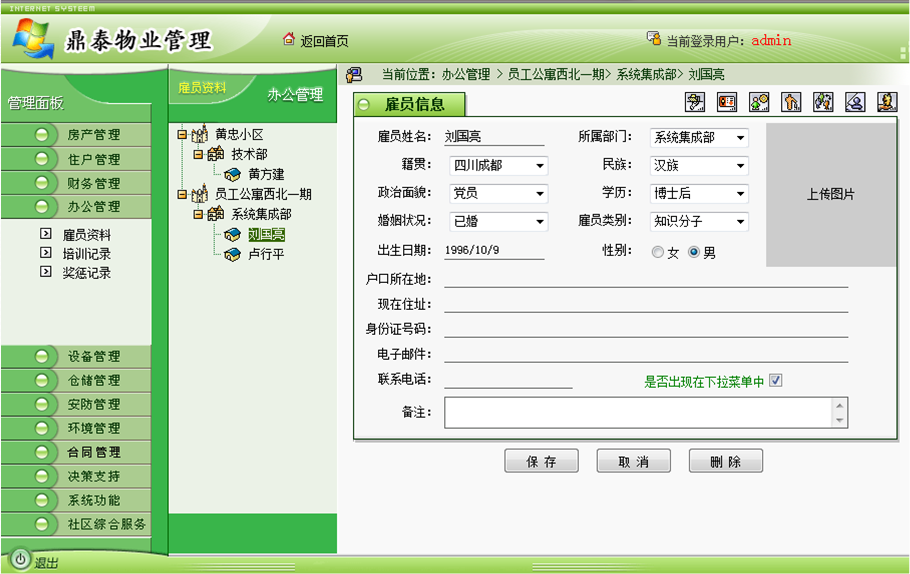Viewport: 910px width, 574px height.
Task: Click the first toolbar icon with the hat figure
Action: 695,102
